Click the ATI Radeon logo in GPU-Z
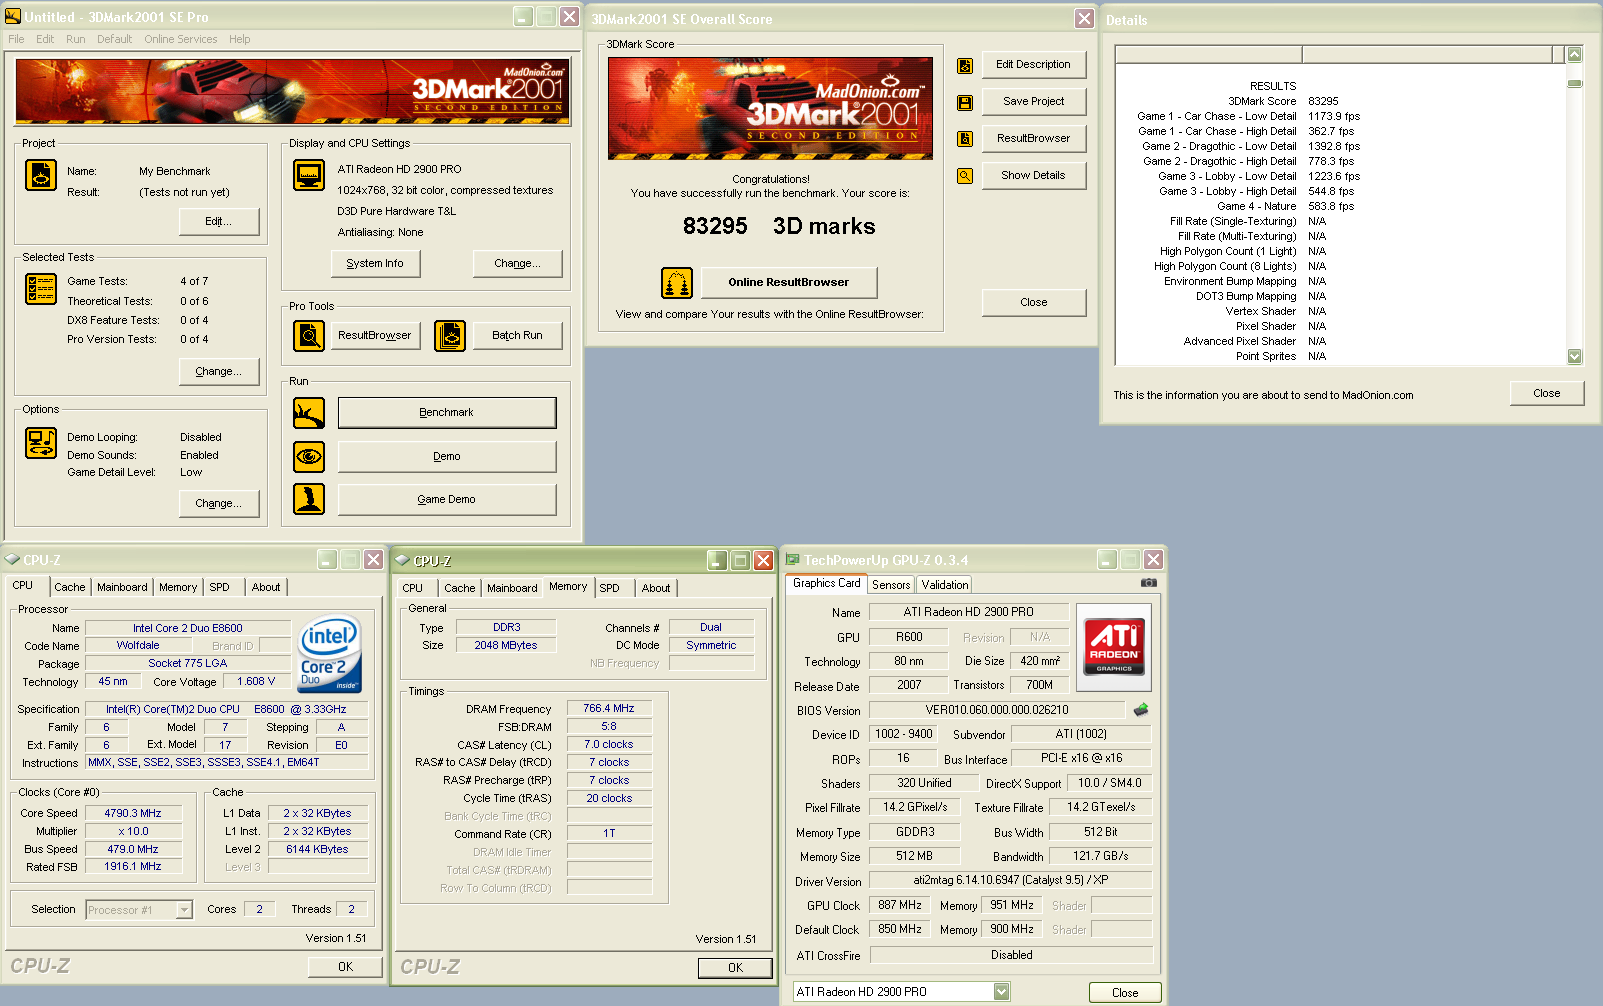This screenshot has height=1006, width=1603. [1114, 647]
